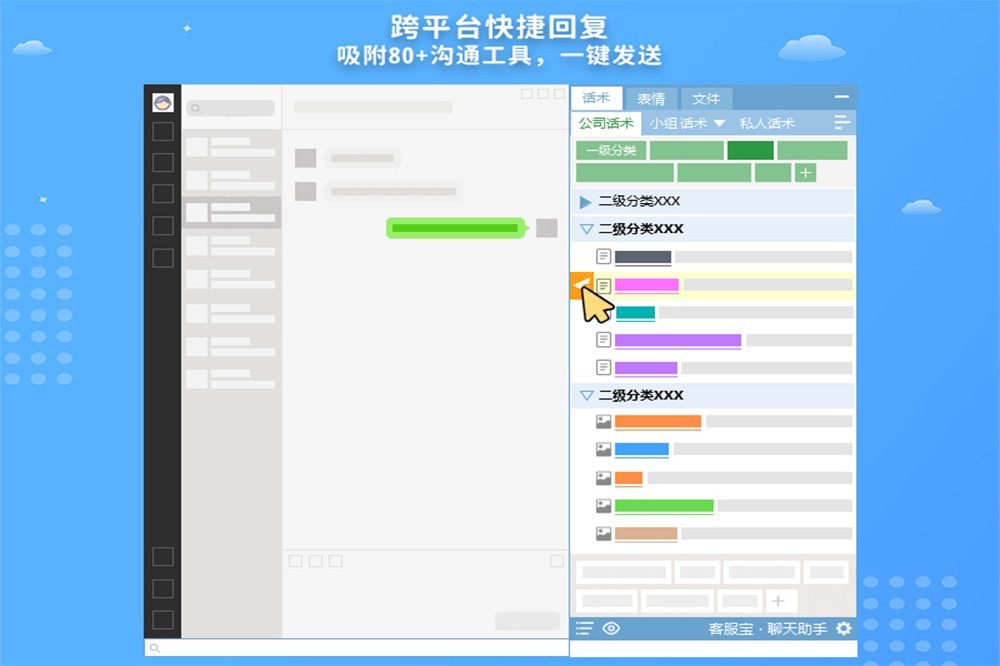The height and width of the screenshot is (666, 1000).
Task: Click the settings gear in helper footer
Action: [x=844, y=628]
